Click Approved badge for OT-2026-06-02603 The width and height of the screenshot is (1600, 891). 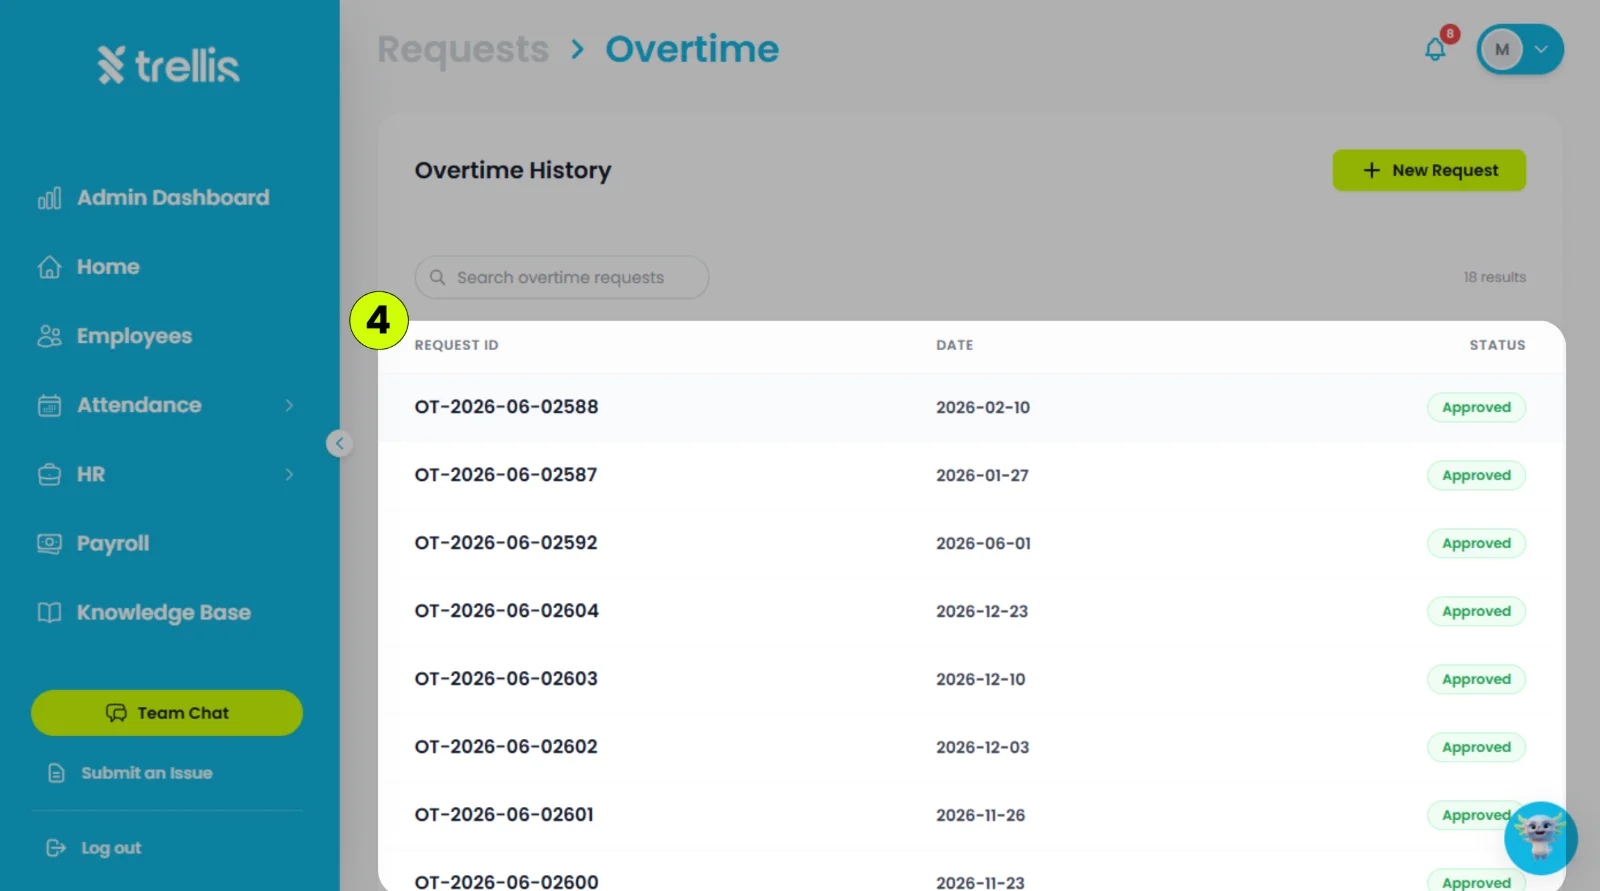click(x=1476, y=679)
